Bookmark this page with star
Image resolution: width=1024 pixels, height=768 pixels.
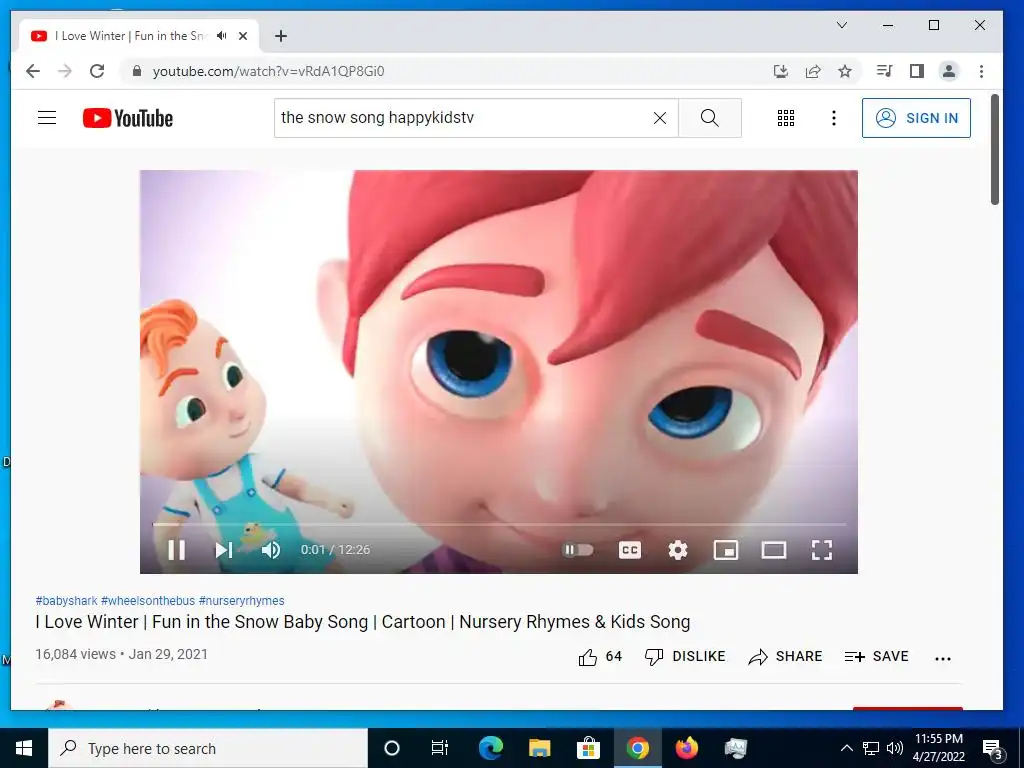(x=845, y=71)
